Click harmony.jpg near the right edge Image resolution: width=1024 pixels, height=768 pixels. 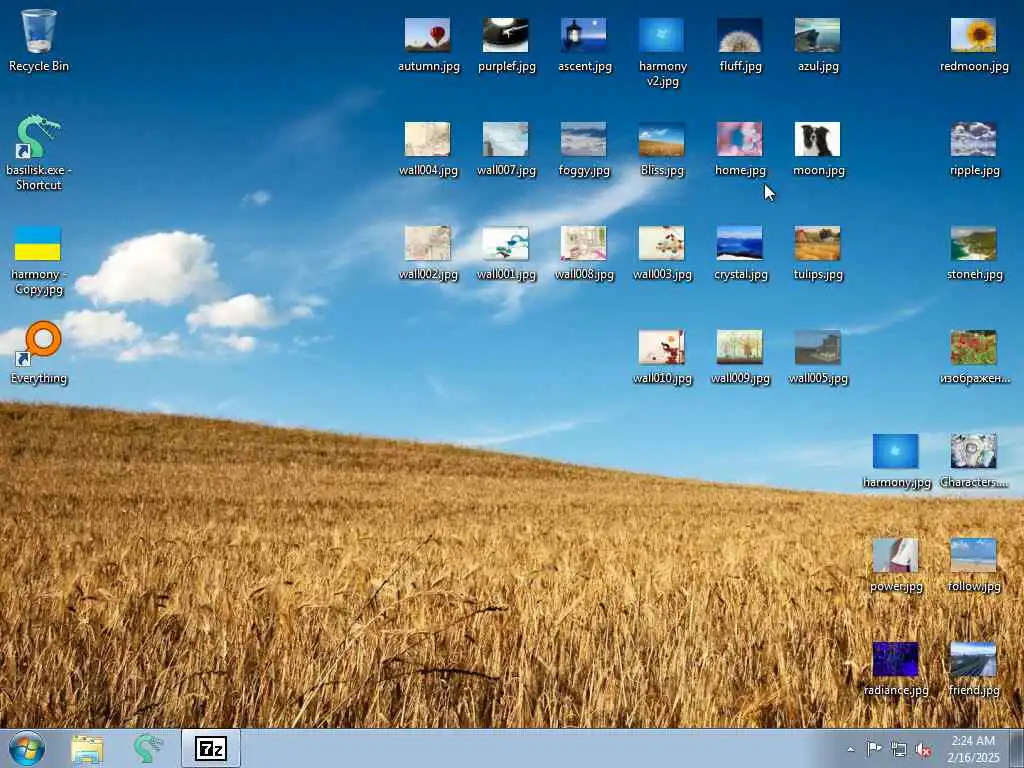tap(896, 461)
